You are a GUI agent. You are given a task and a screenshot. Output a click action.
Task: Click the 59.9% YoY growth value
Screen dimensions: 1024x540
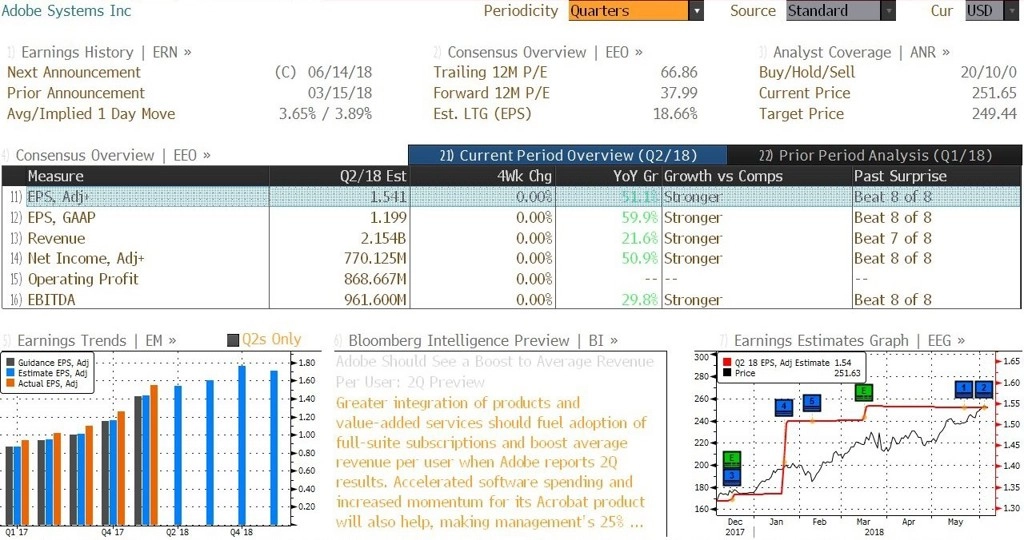point(639,217)
